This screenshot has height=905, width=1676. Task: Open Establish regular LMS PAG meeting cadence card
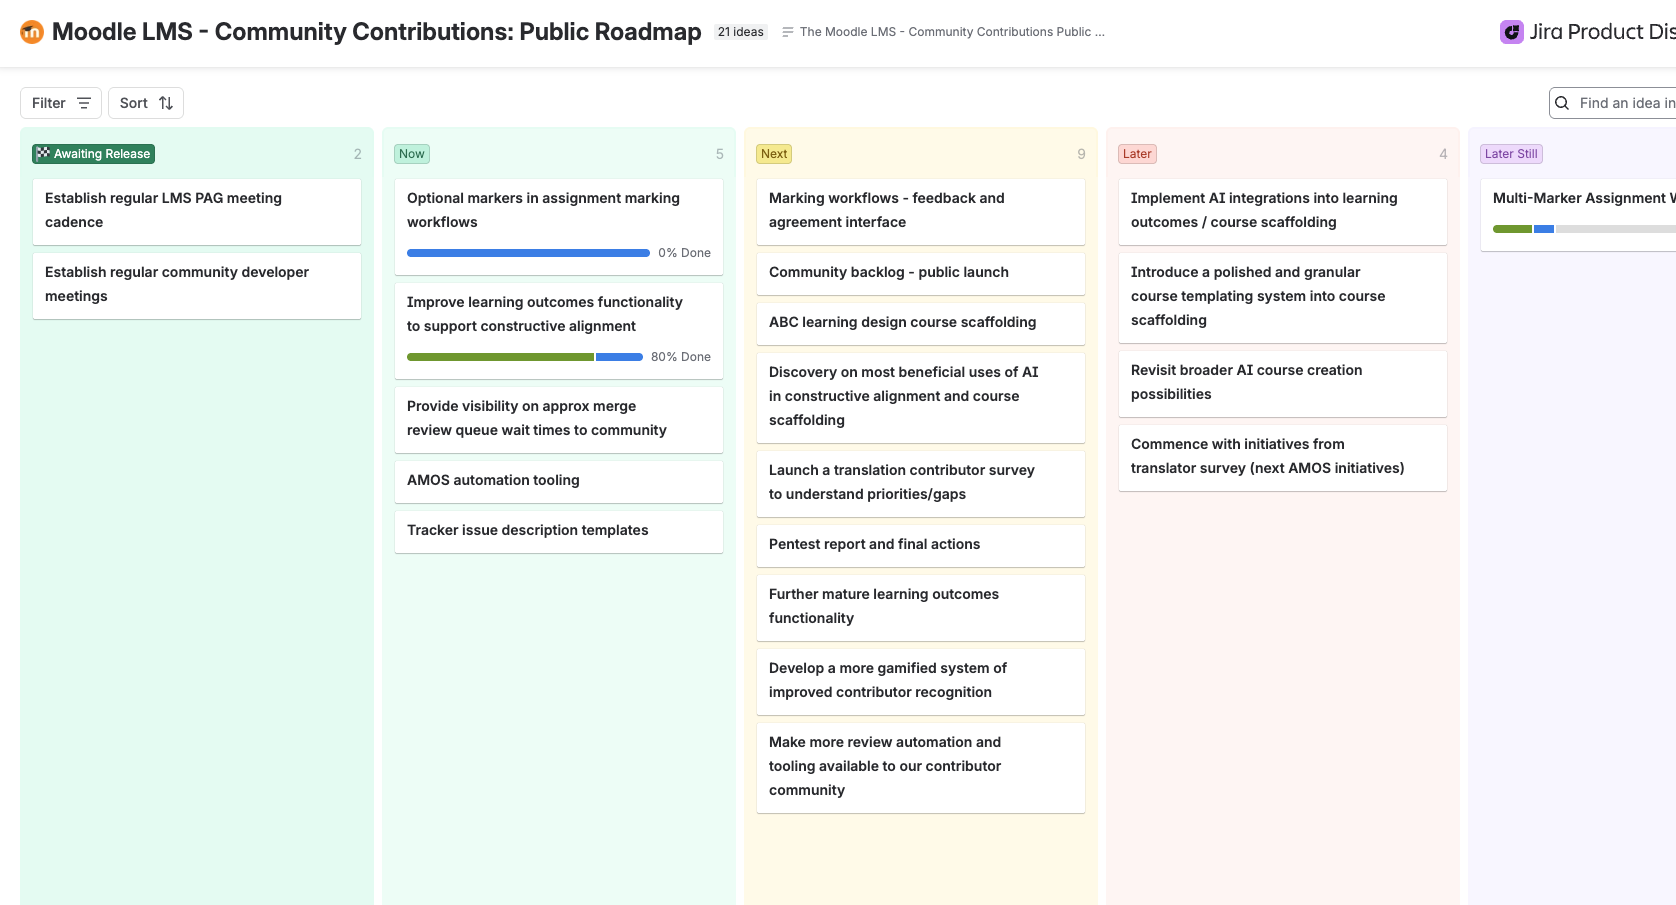(x=197, y=211)
